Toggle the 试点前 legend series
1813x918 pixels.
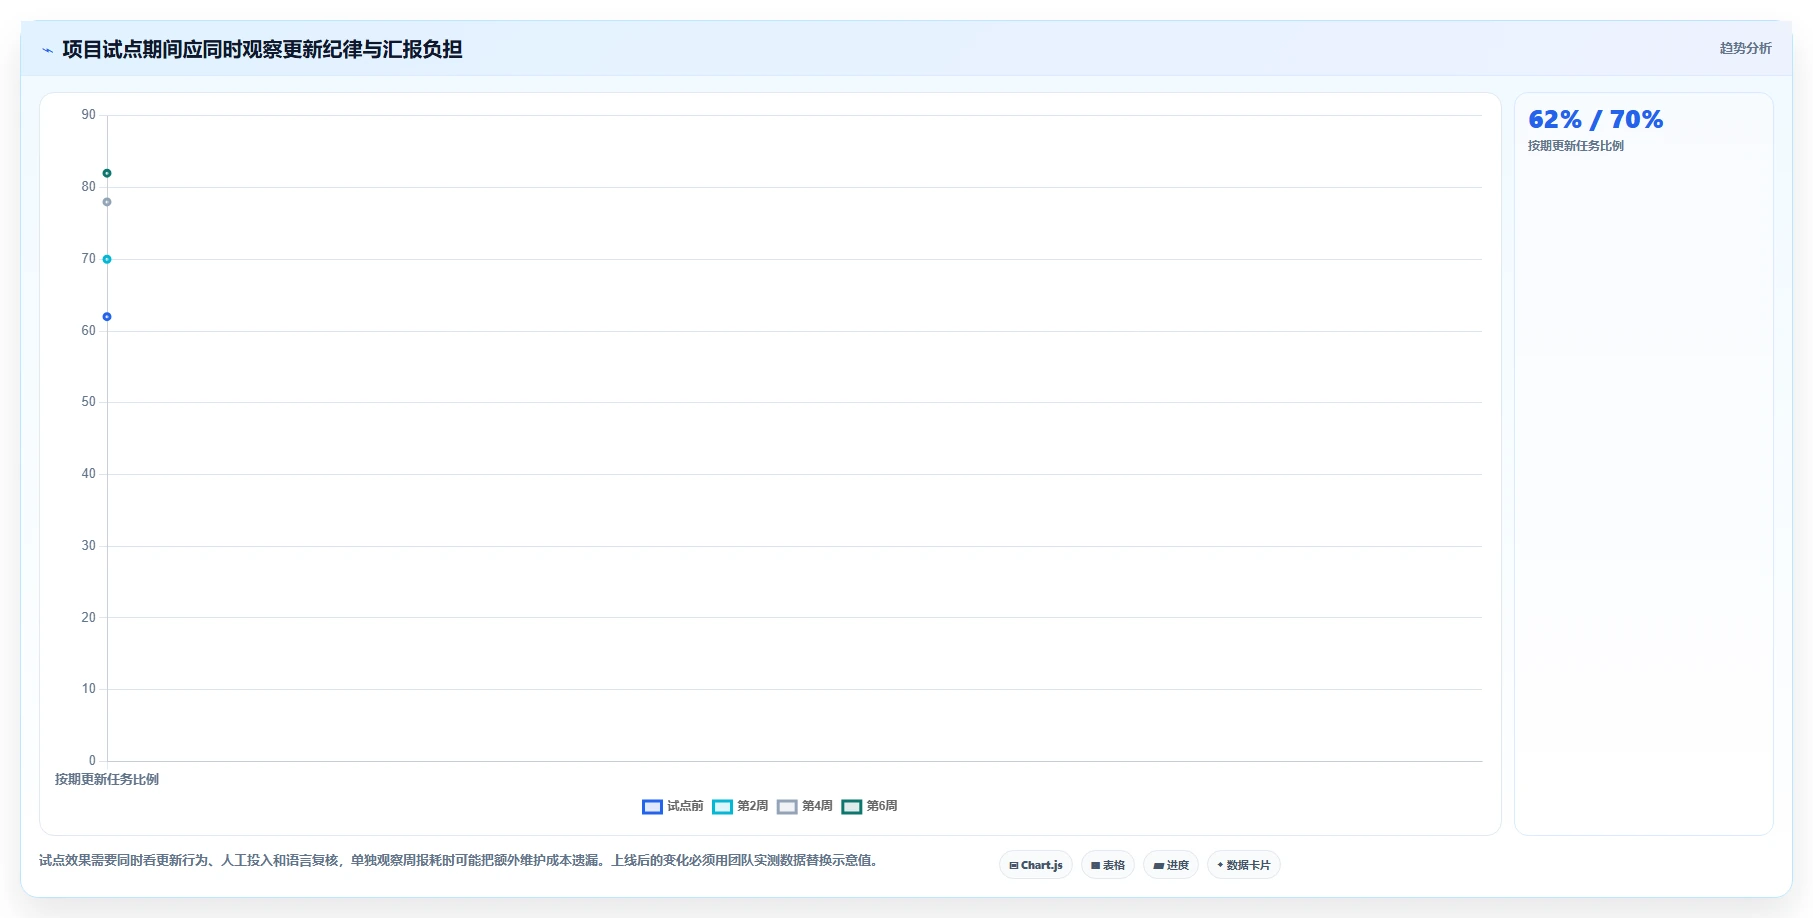coord(672,806)
